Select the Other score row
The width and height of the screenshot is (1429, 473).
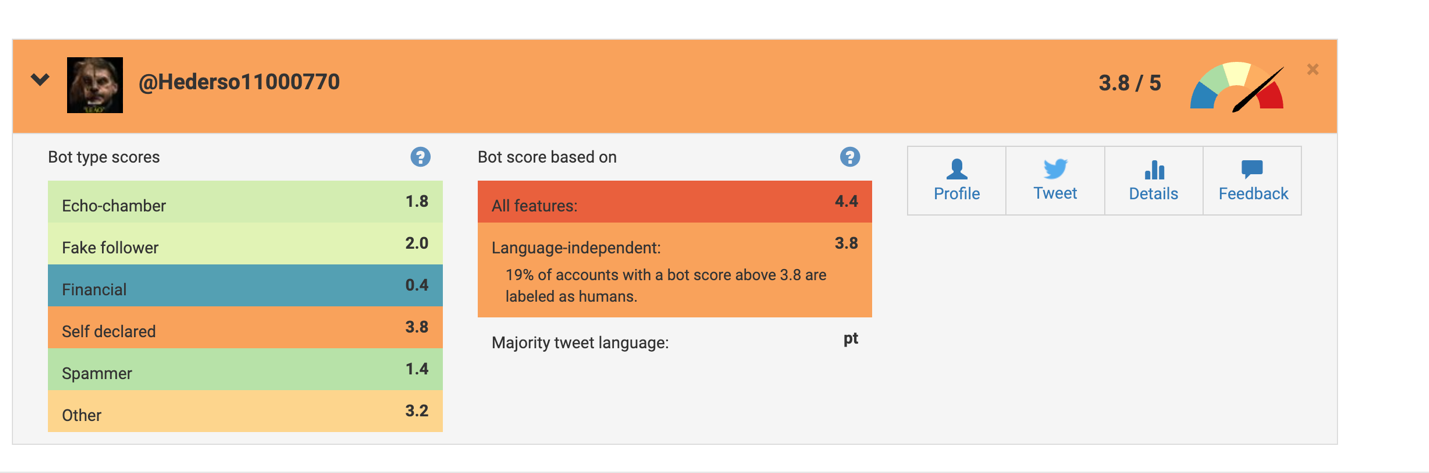[245, 412]
